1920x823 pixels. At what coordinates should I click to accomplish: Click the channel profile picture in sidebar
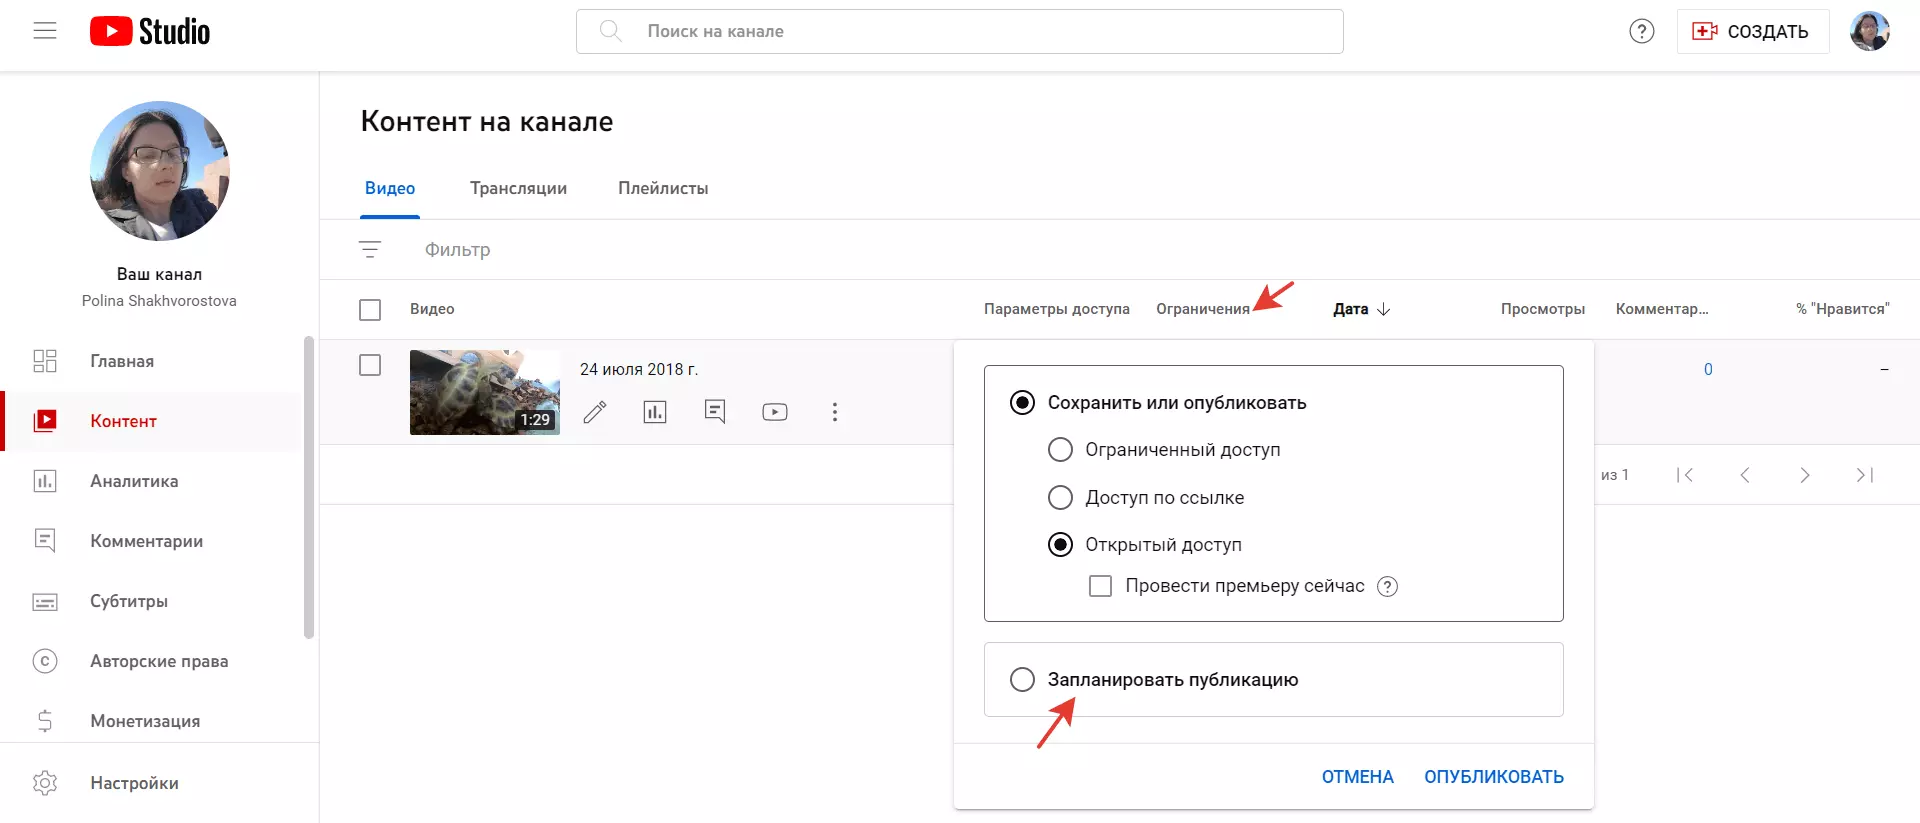pyautogui.click(x=160, y=171)
